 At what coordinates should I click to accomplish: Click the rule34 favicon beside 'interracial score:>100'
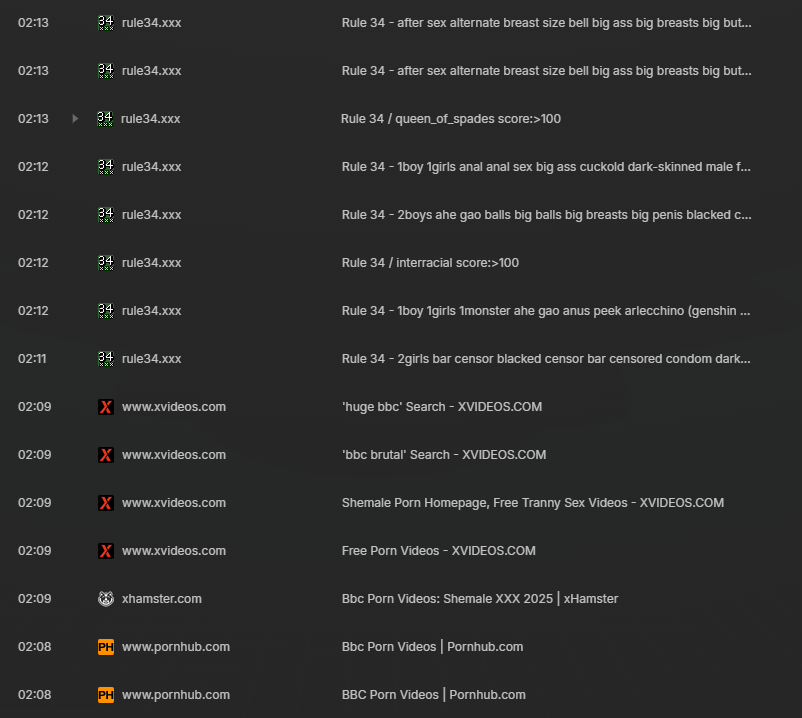[x=106, y=263]
